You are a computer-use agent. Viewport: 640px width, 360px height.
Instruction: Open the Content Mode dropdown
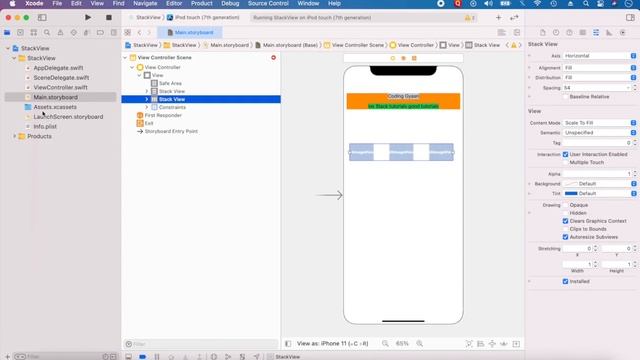[599, 123]
